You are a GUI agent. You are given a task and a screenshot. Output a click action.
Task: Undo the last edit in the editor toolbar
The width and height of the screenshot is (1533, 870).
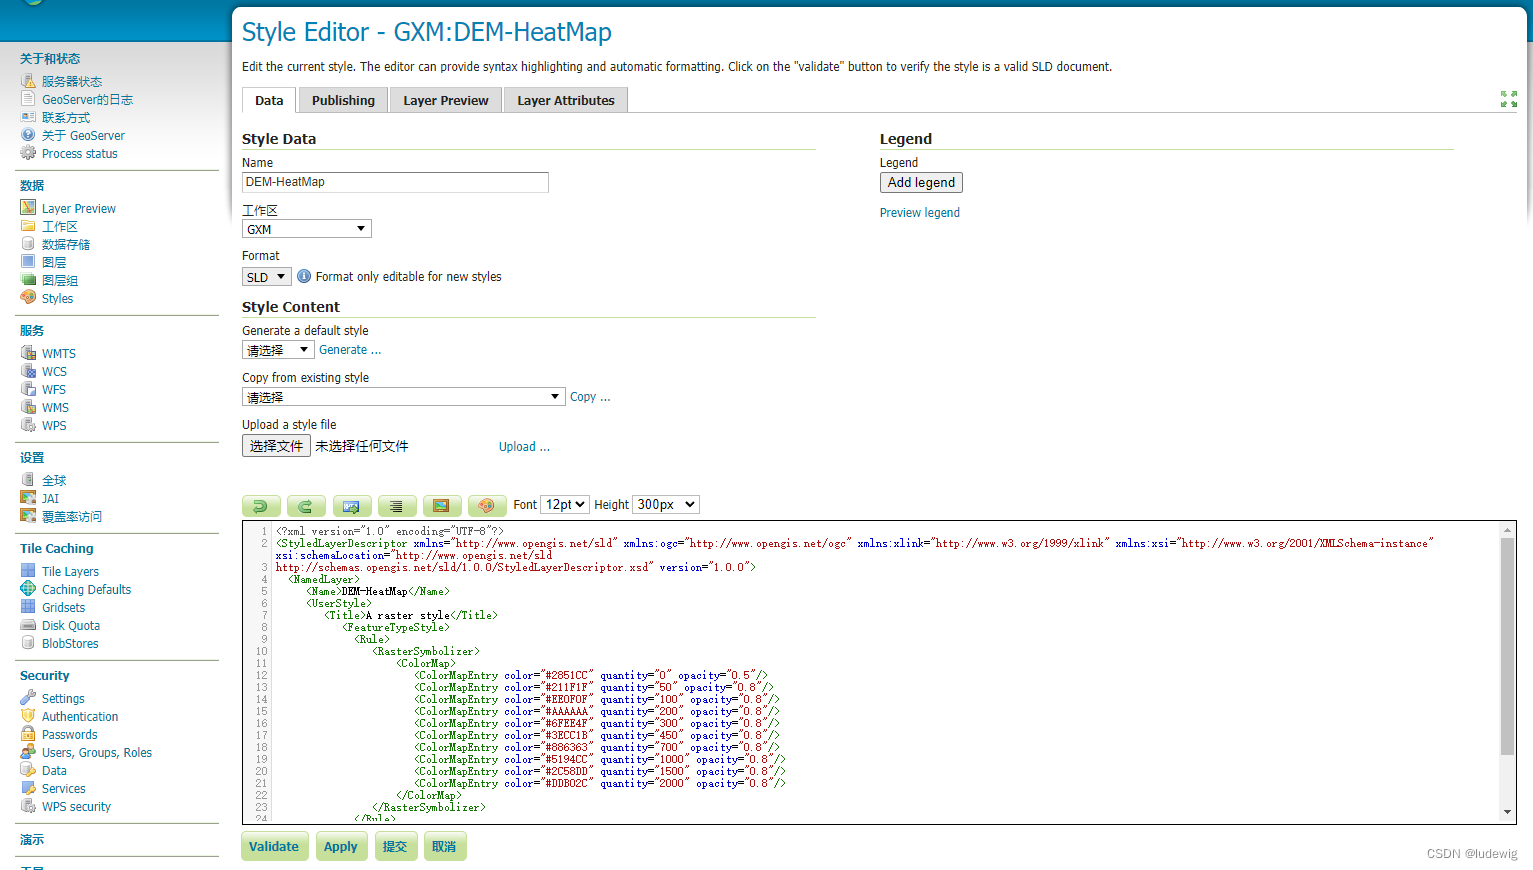[261, 506]
